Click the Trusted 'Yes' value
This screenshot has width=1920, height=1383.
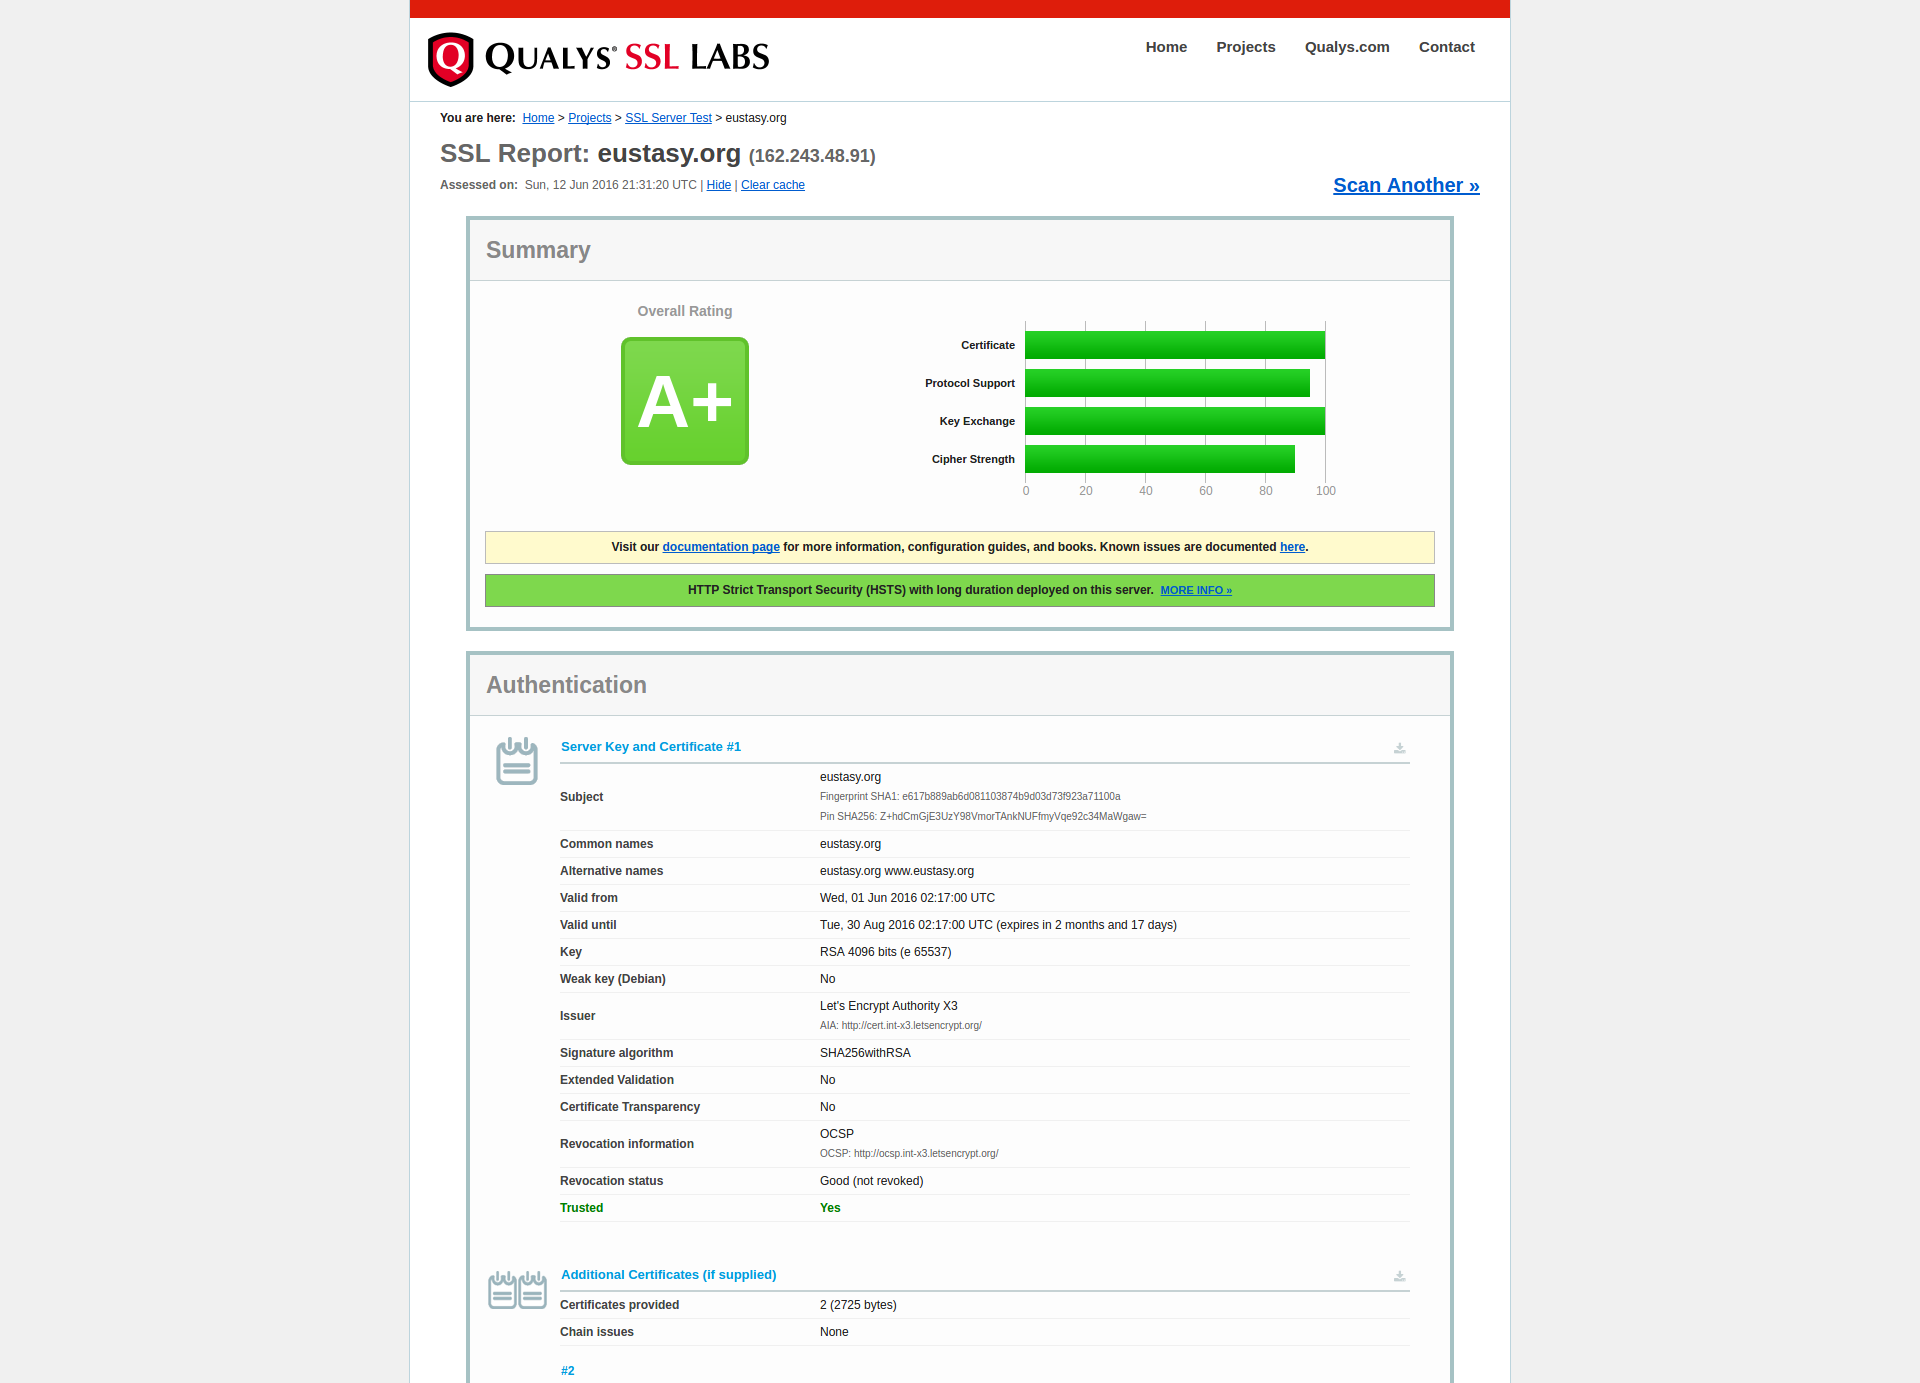click(830, 1208)
